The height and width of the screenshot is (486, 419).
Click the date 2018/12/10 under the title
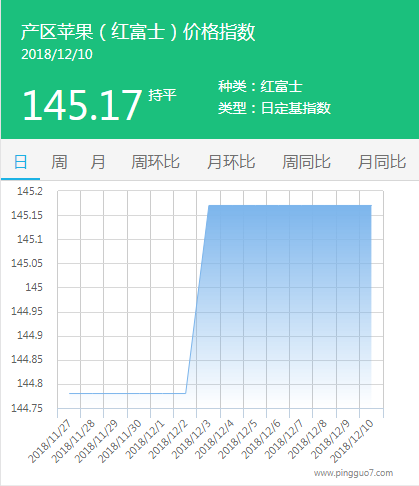click(57, 54)
